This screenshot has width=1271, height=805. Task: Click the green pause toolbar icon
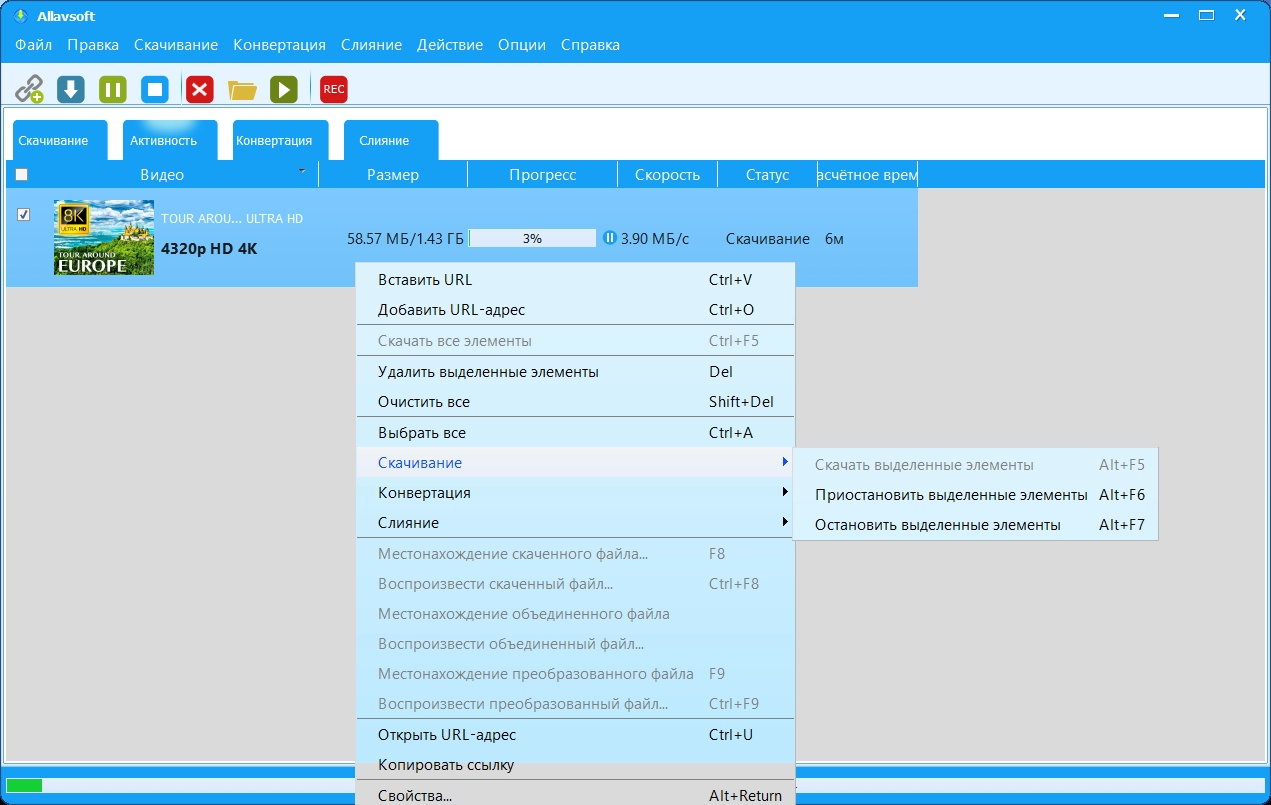point(113,89)
